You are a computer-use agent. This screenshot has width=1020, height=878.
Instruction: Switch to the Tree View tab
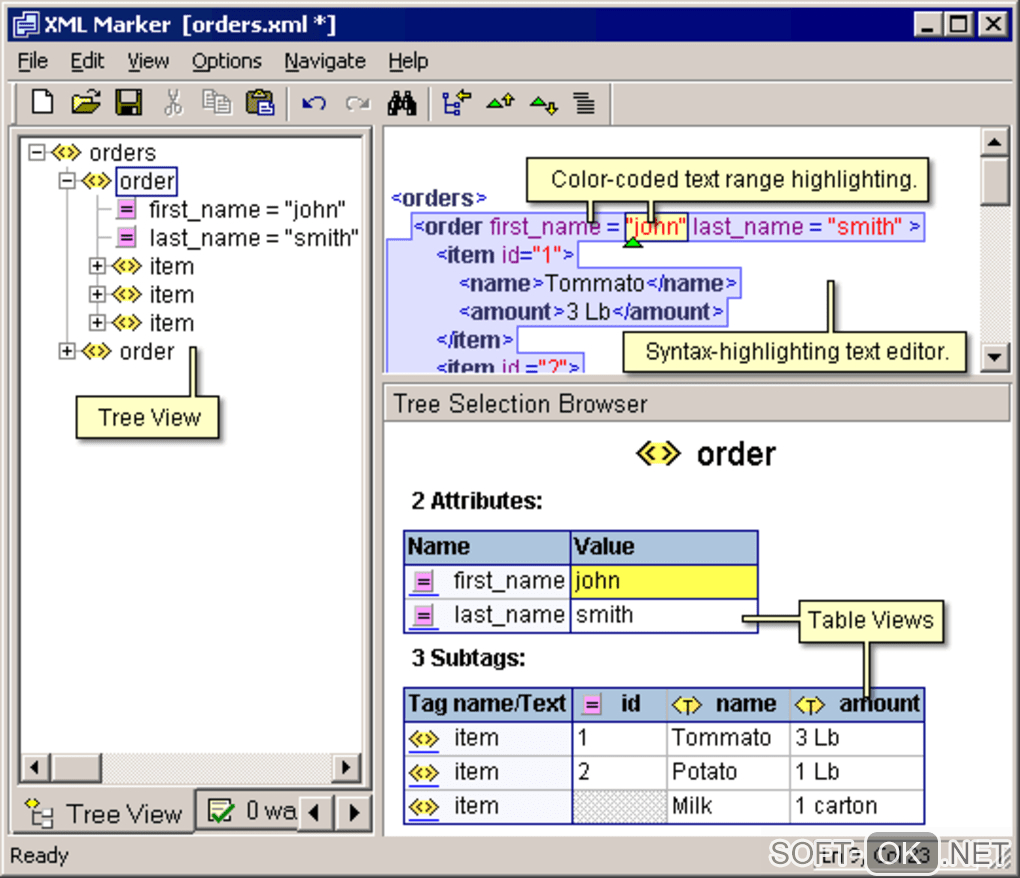pyautogui.click(x=104, y=813)
